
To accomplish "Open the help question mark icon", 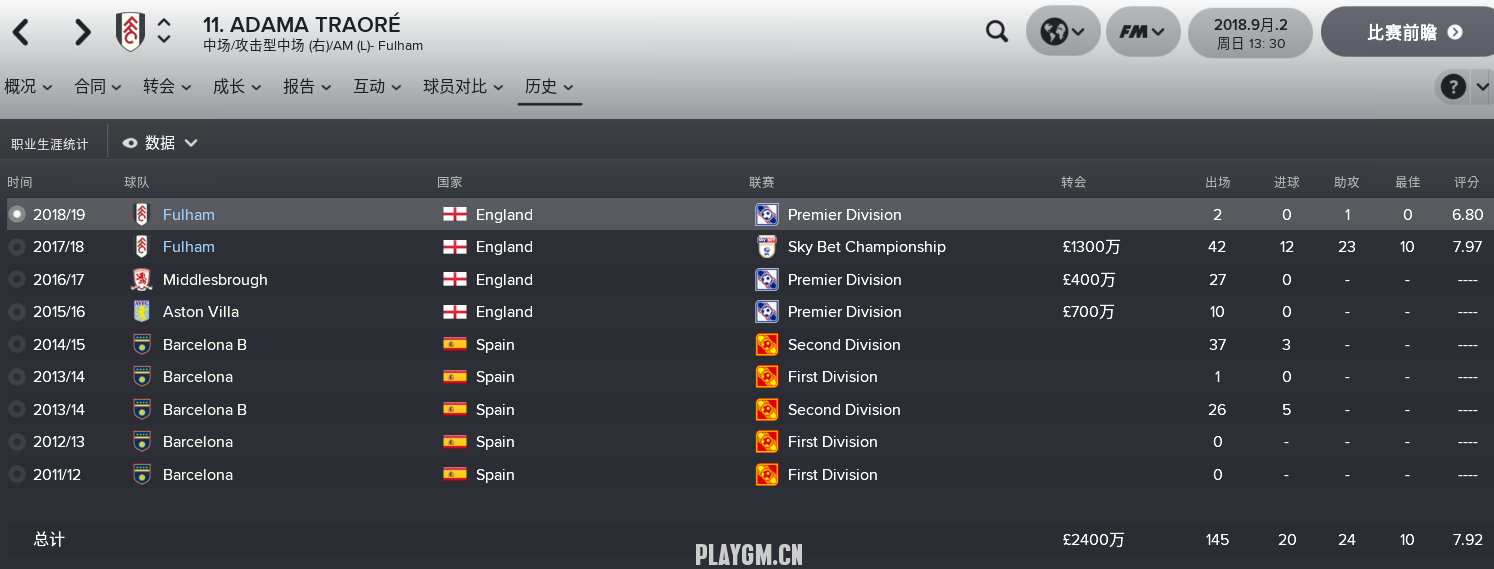I will (x=1453, y=87).
